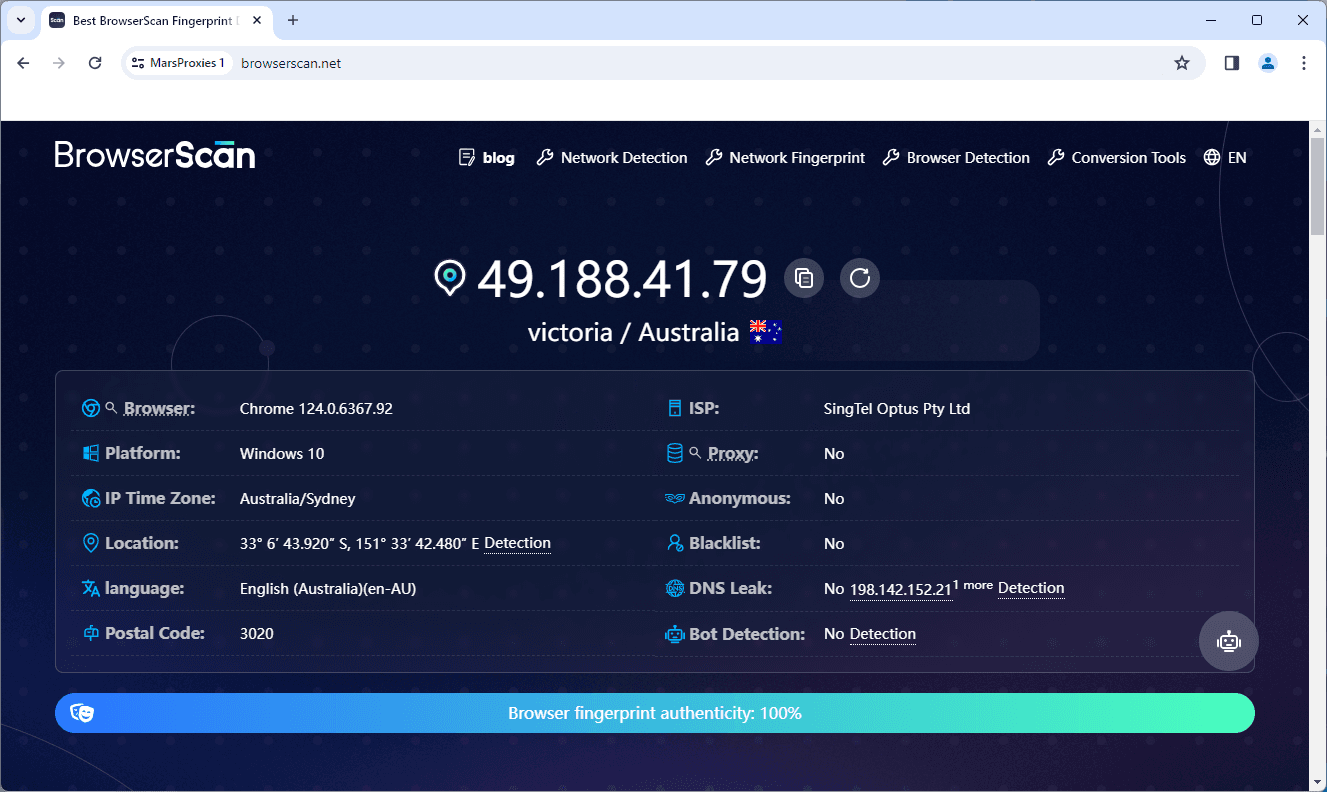1327x792 pixels.
Task: Click the 'English (Australia)(en-AU)' value
Action: [328, 588]
